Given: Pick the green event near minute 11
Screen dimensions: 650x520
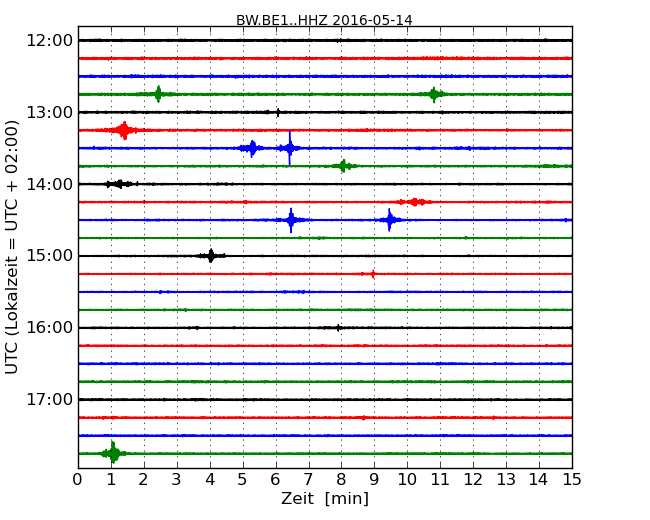Looking at the screenshot, I should pyautogui.click(x=434, y=95).
